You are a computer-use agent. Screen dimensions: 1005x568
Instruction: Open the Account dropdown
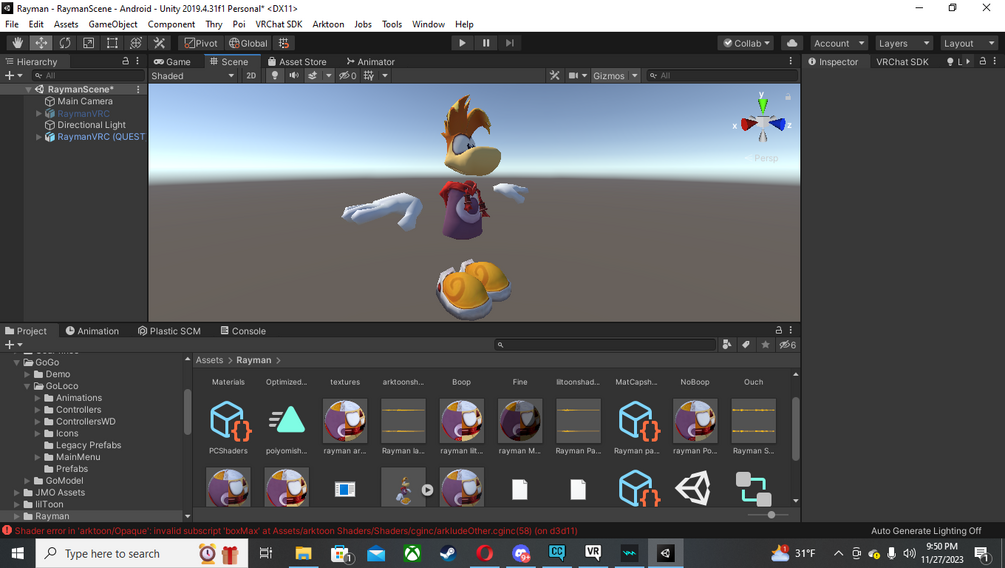point(838,43)
